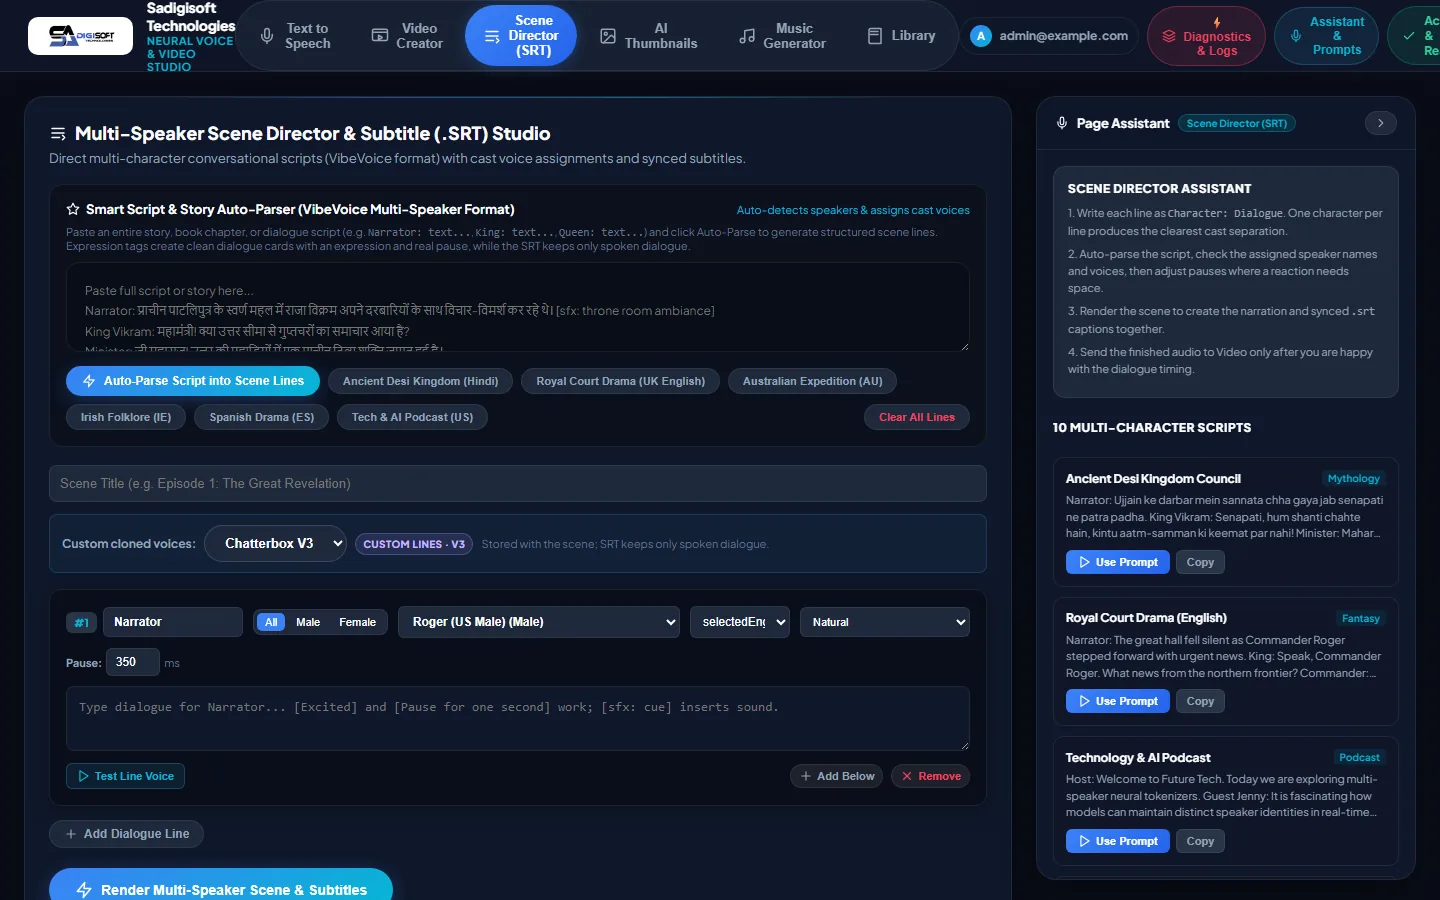Edit the Narrator speaker name field
The height and width of the screenshot is (900, 1440).
click(x=172, y=622)
